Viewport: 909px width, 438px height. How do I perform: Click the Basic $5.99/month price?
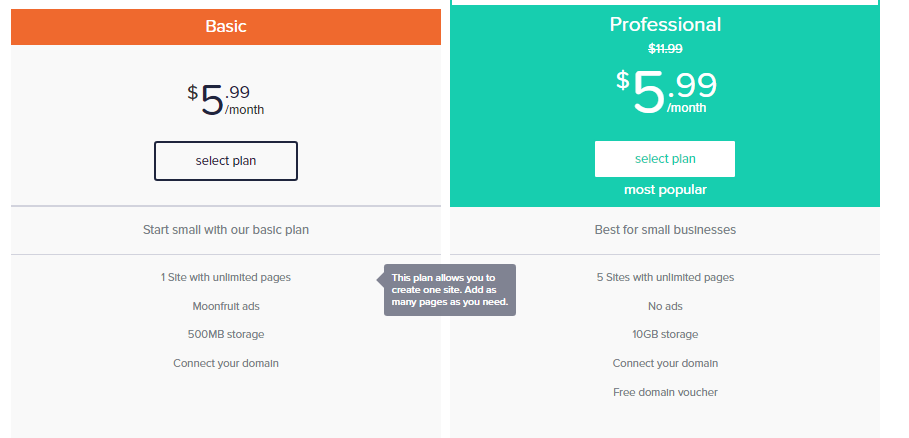pyautogui.click(x=225, y=99)
